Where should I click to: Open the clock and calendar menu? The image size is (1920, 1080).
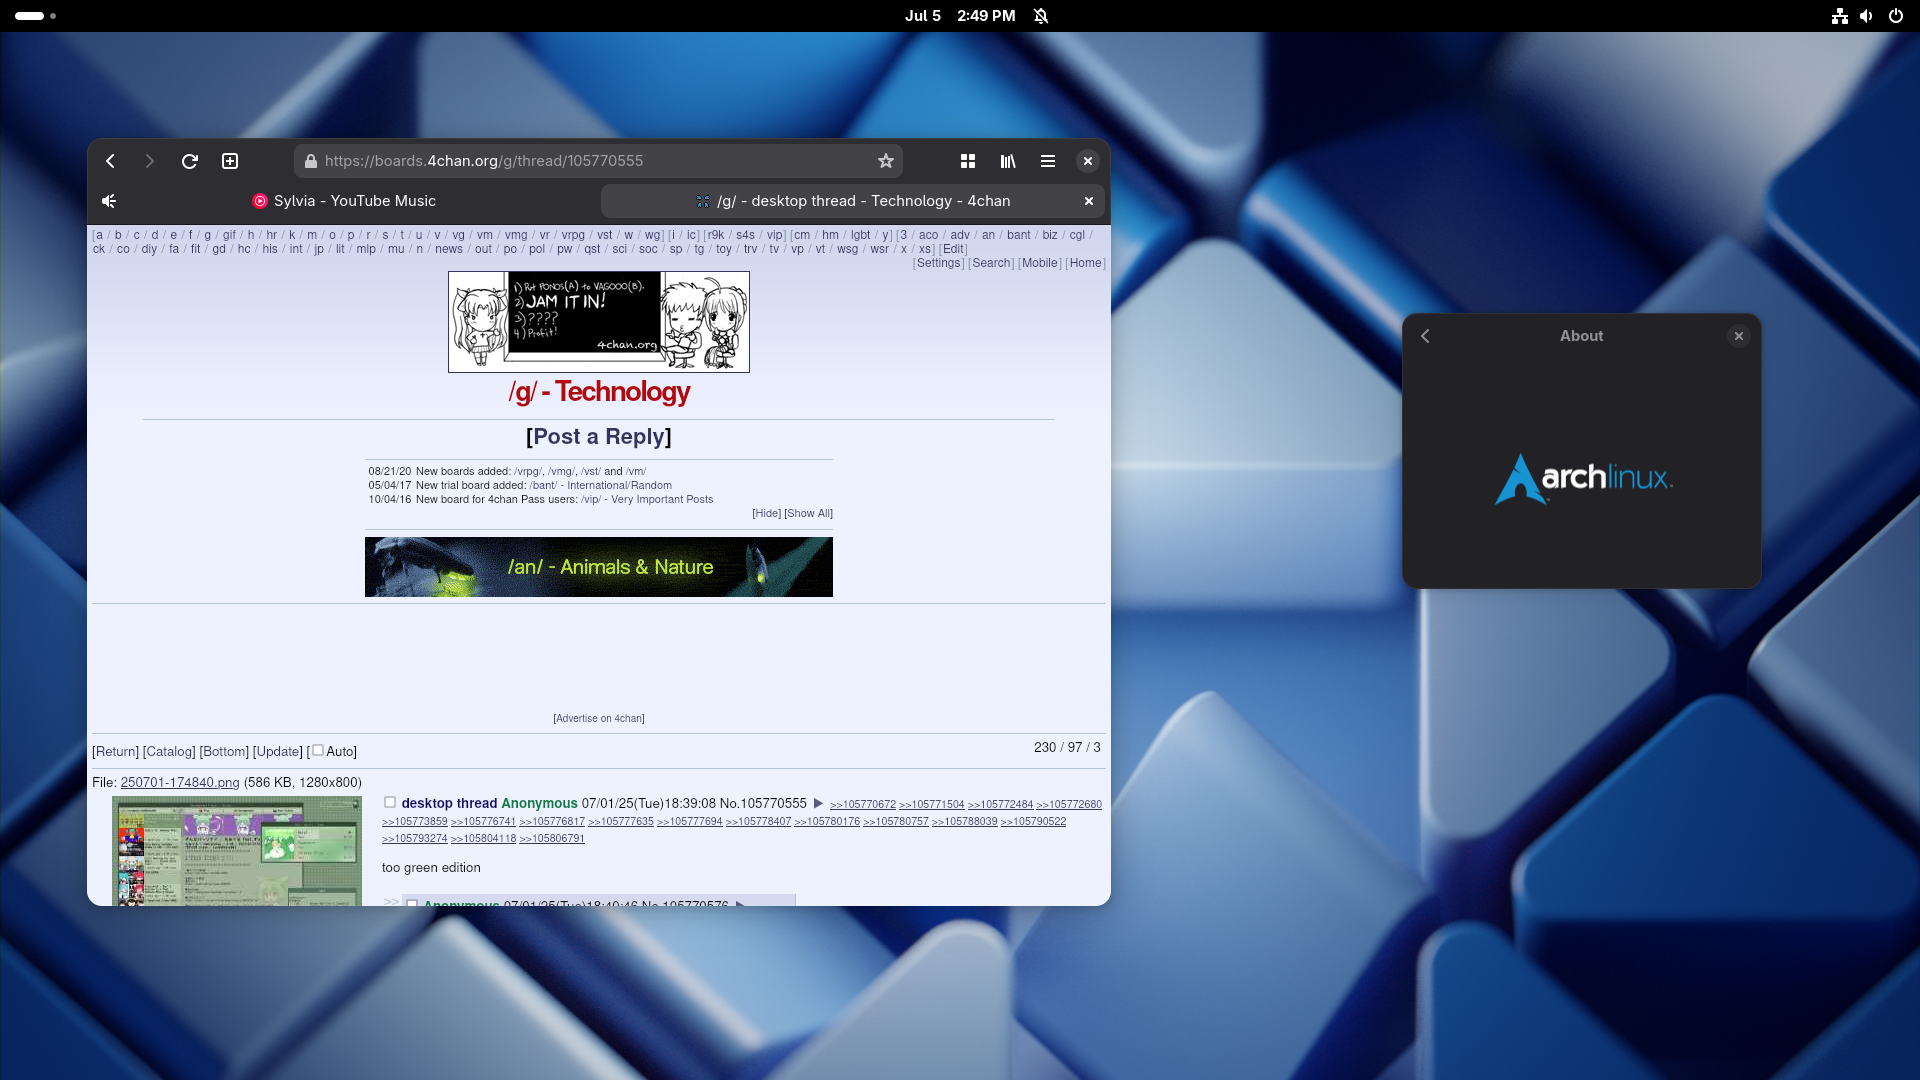(960, 16)
